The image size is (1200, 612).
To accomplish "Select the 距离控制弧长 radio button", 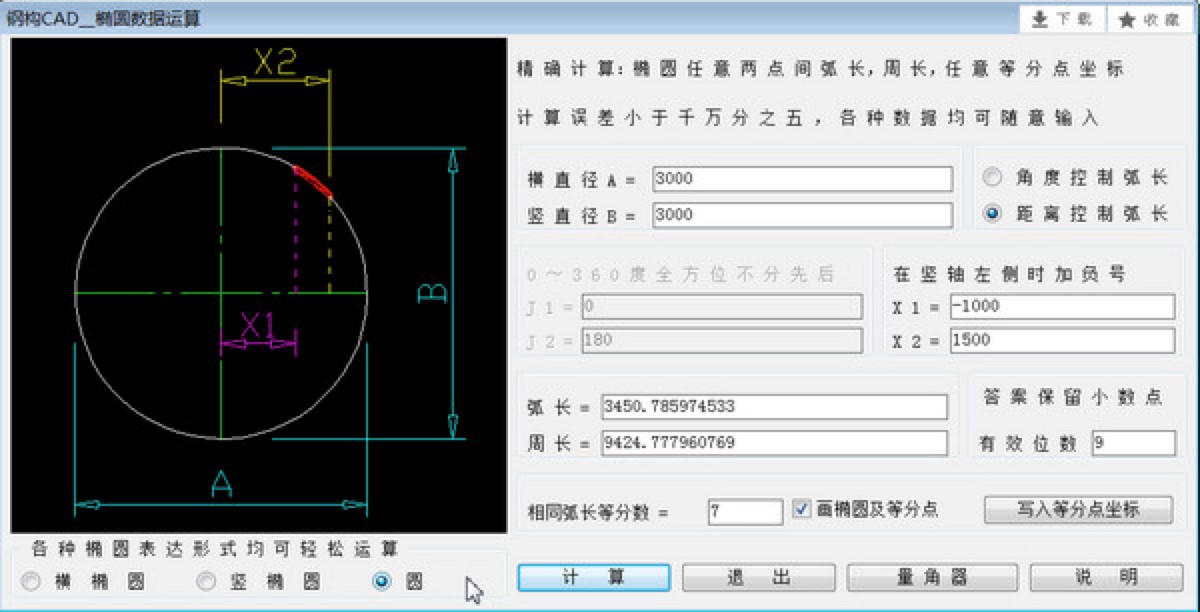I will 993,212.
